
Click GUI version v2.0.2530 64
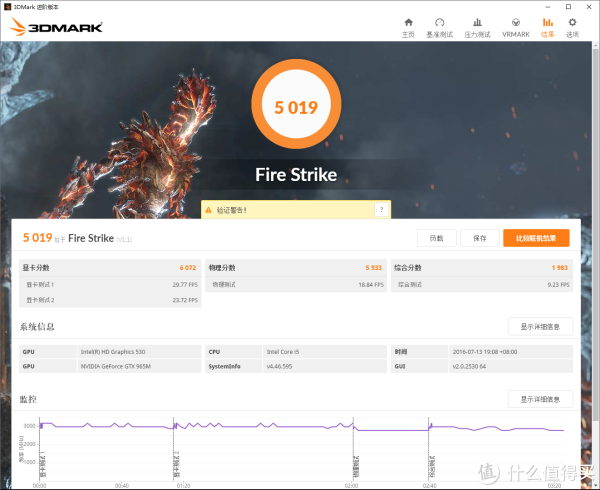click(x=469, y=366)
